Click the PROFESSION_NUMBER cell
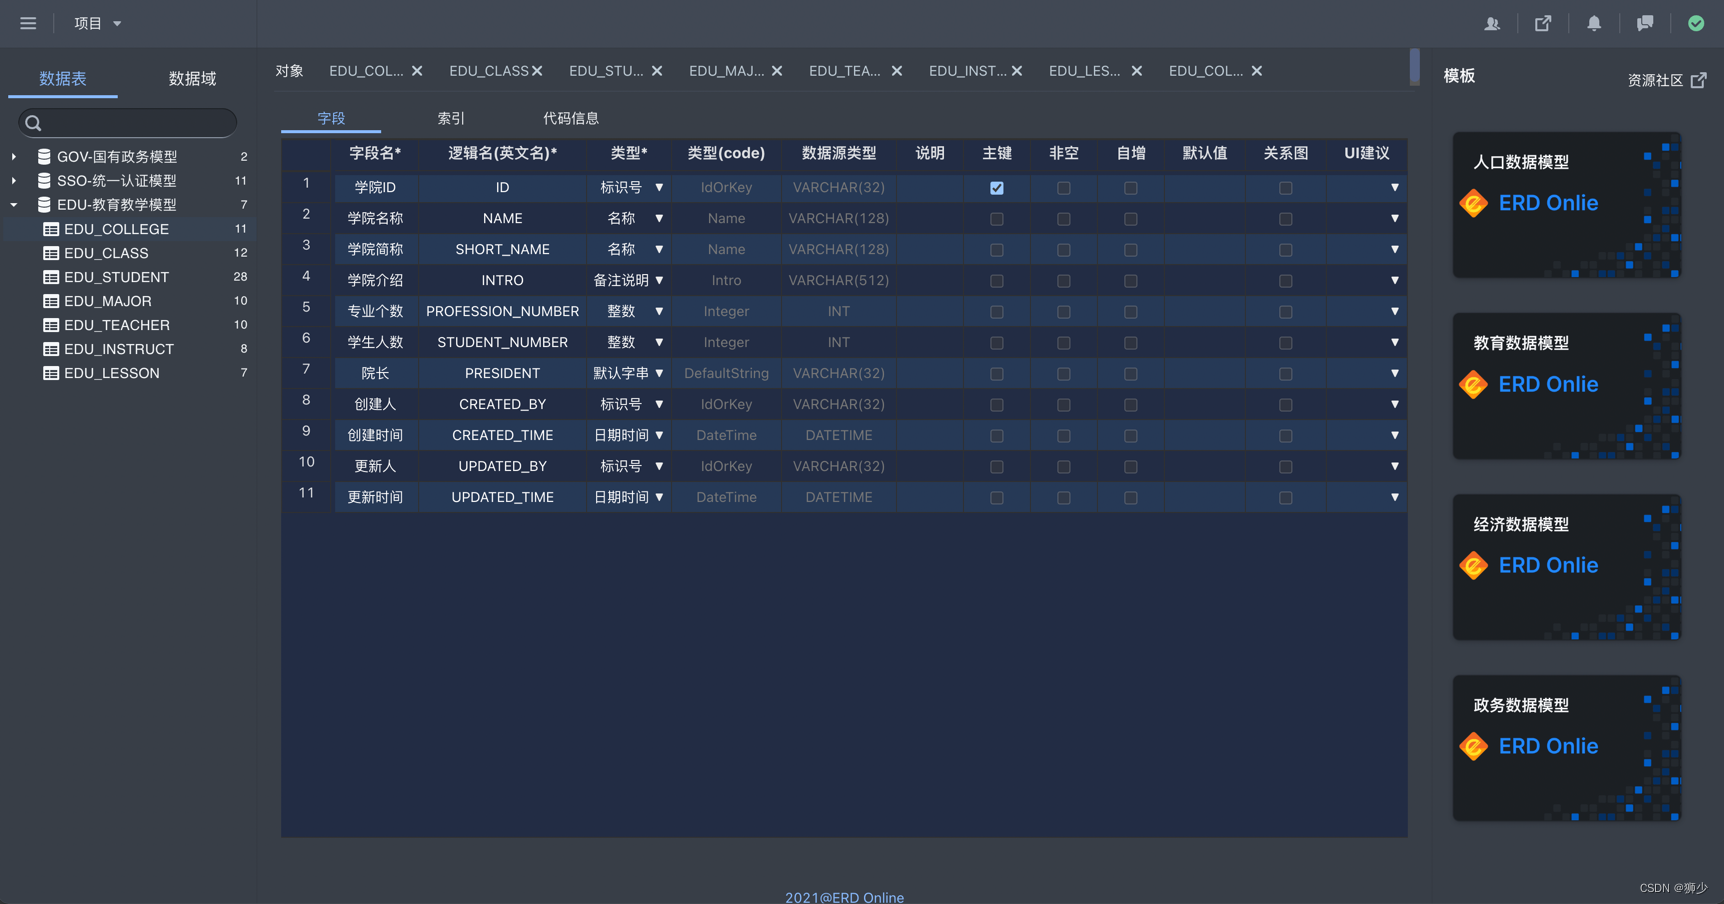 [502, 311]
